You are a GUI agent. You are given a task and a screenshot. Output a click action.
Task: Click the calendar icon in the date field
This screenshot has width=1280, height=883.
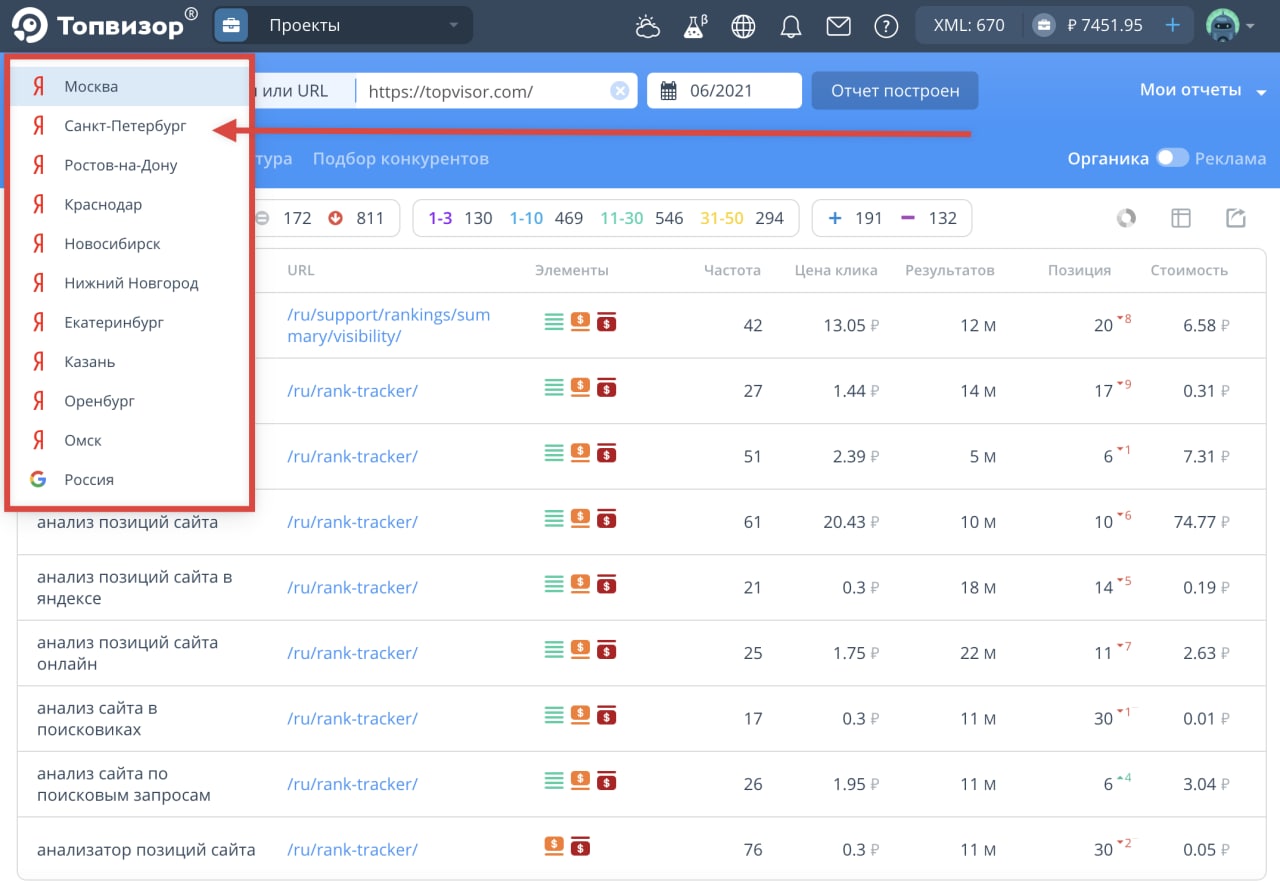[670, 91]
